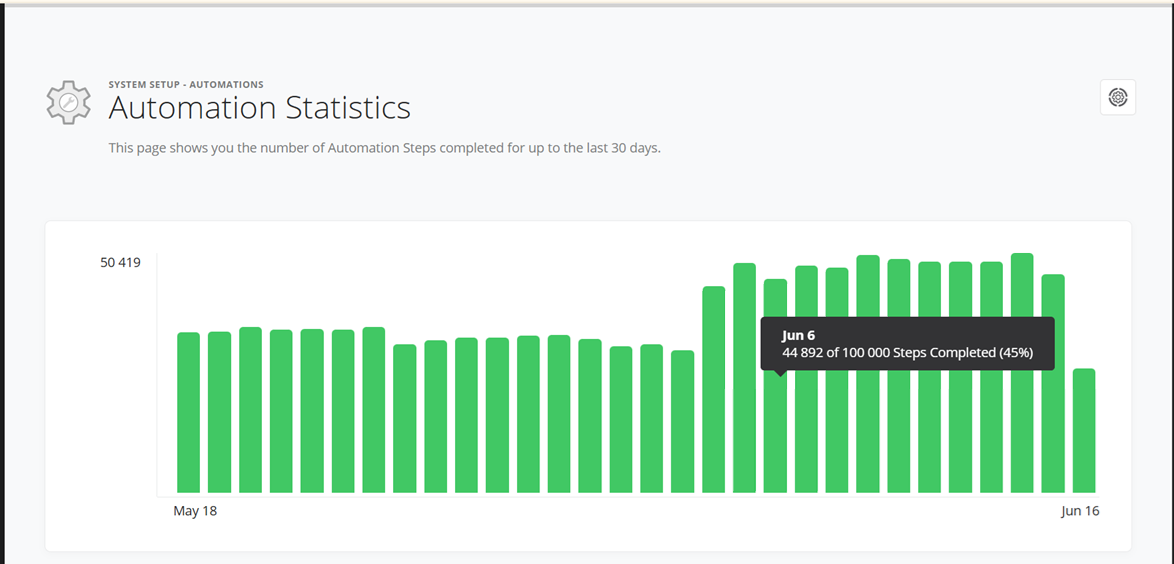Select the third bar from the left
Image resolution: width=1174 pixels, height=564 pixels.
coord(251,410)
